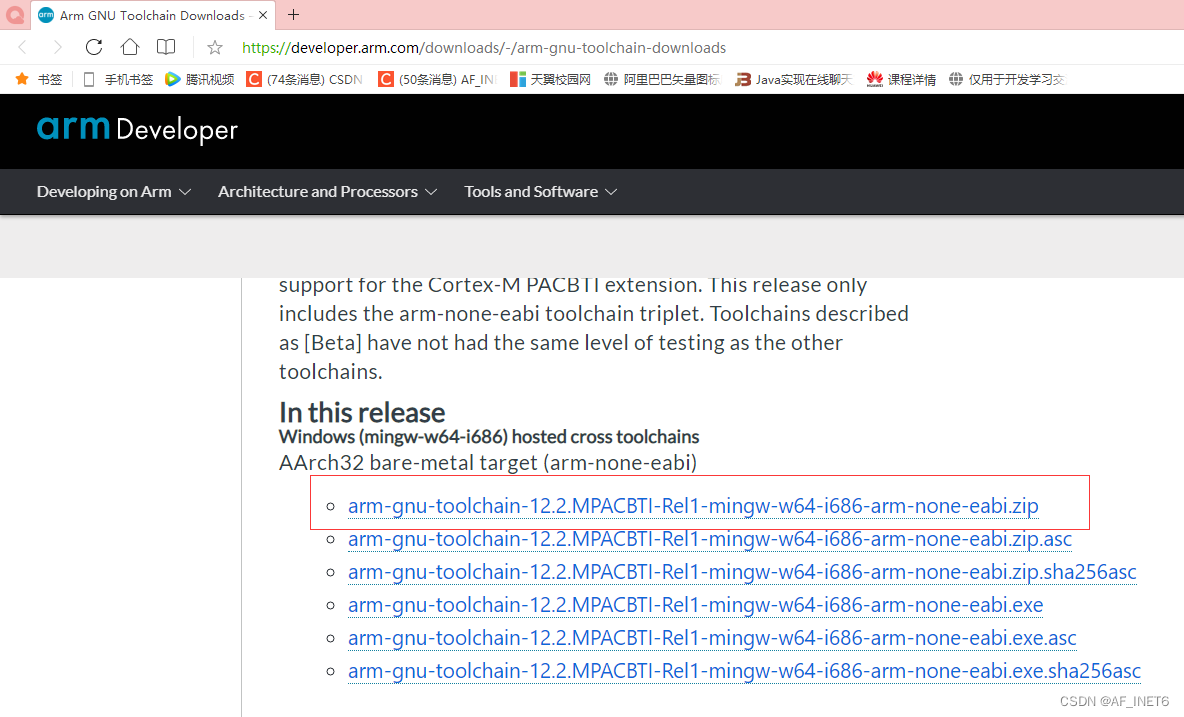Screen dimensions: 1184x717
Task: Open the arm-none-eabi.zip.sha256asc link
Action: (742, 572)
